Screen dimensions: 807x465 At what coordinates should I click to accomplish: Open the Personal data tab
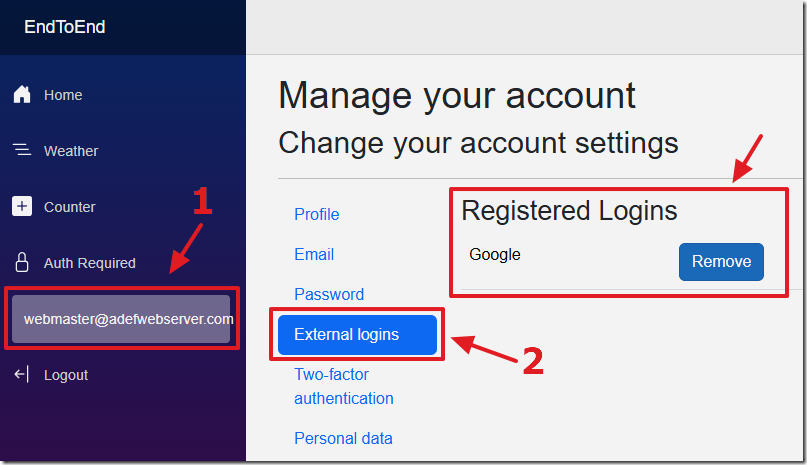[343, 438]
